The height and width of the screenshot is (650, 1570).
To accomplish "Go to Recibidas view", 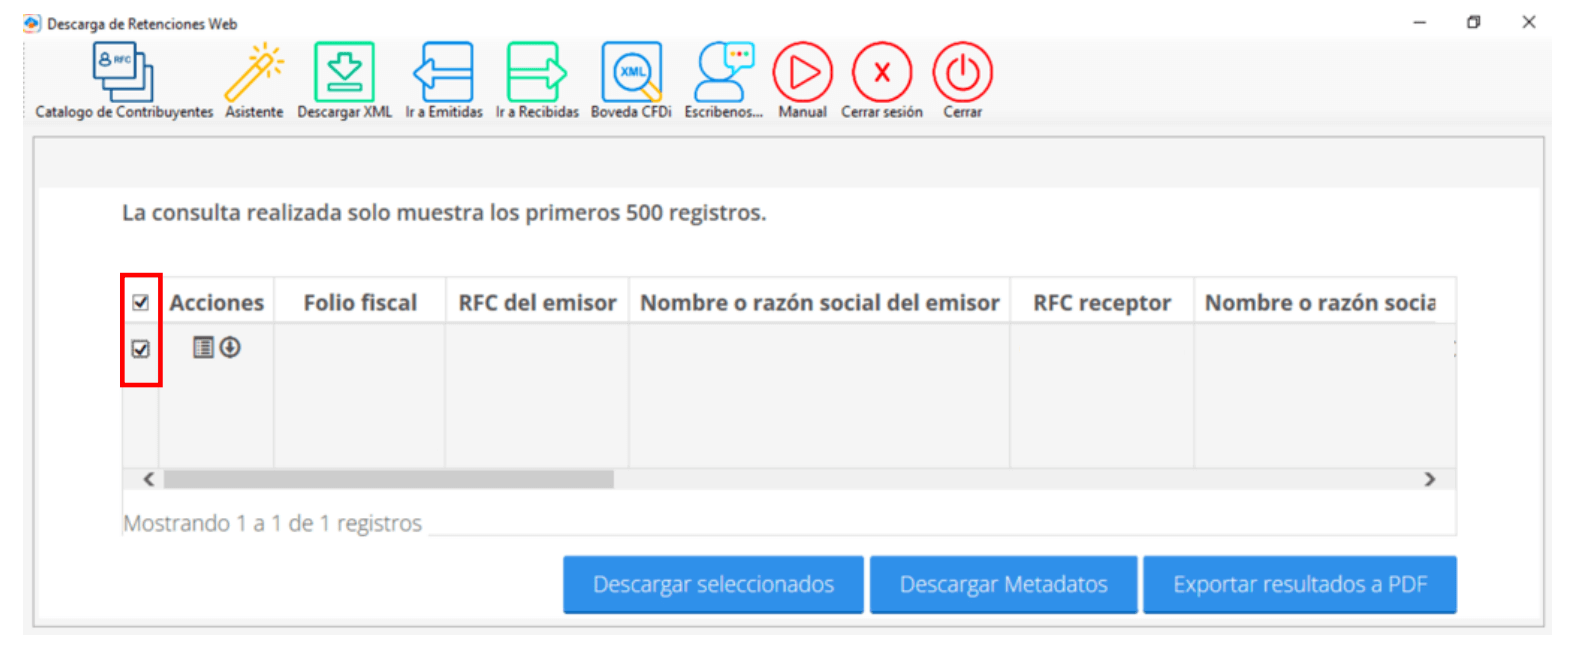I will [537, 80].
